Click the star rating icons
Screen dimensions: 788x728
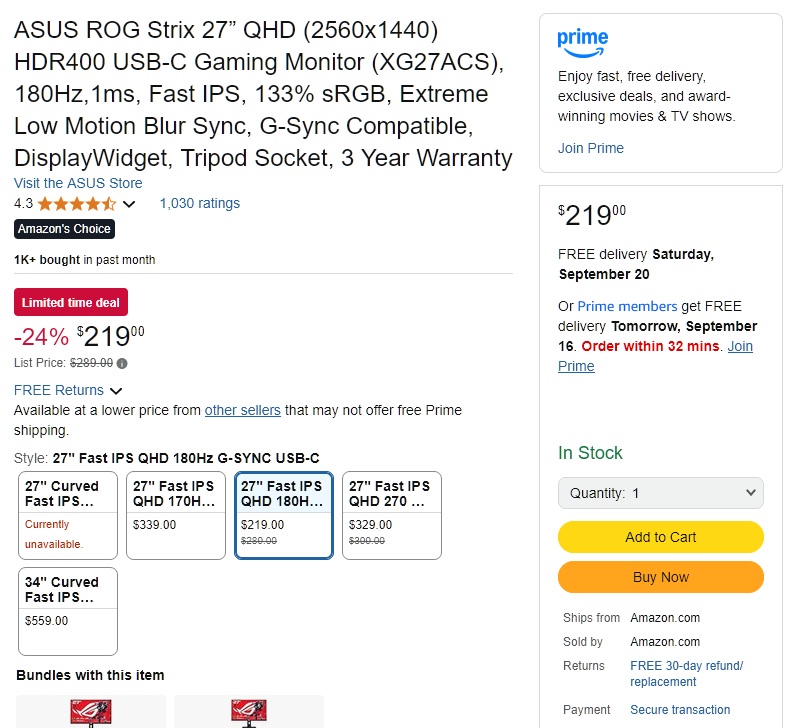(77, 204)
